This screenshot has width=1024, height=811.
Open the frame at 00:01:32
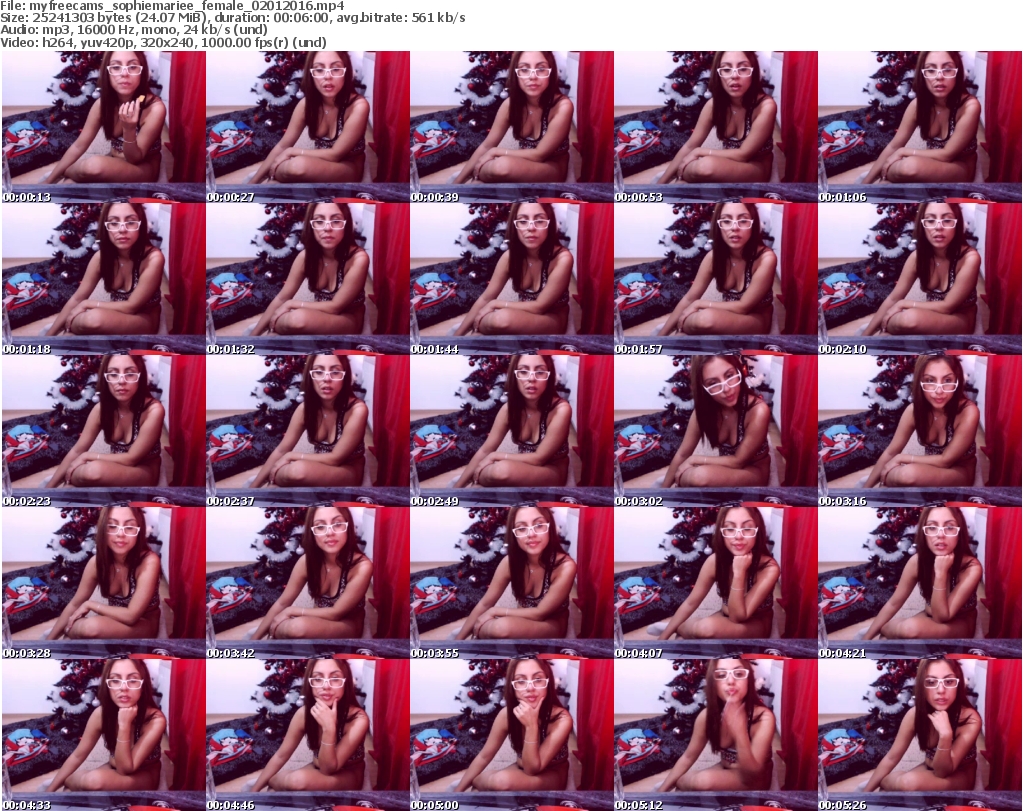click(308, 279)
